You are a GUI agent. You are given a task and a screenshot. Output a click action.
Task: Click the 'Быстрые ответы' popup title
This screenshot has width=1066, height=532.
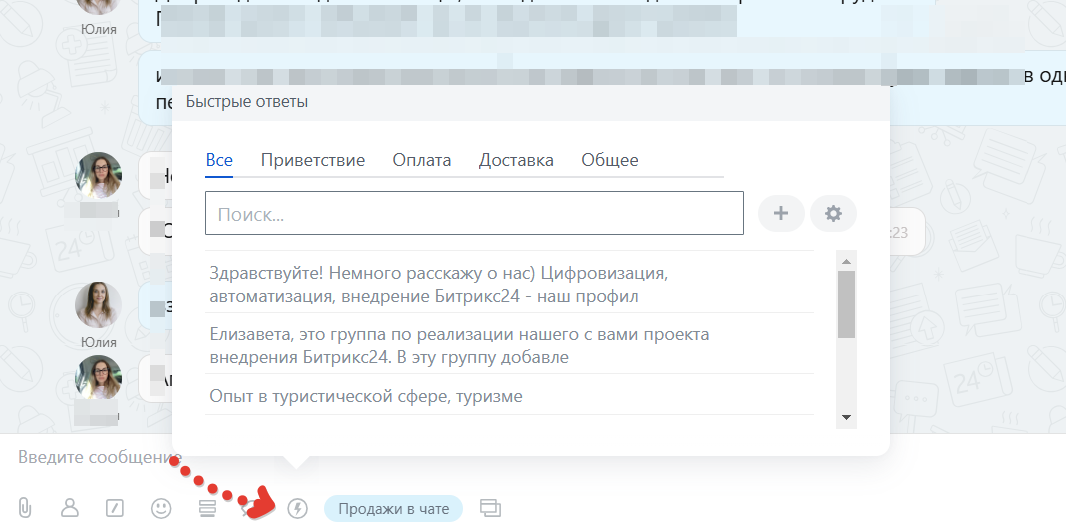247,102
